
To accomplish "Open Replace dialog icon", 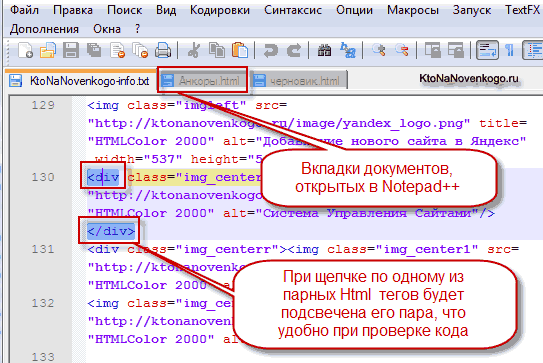I will point(347,51).
